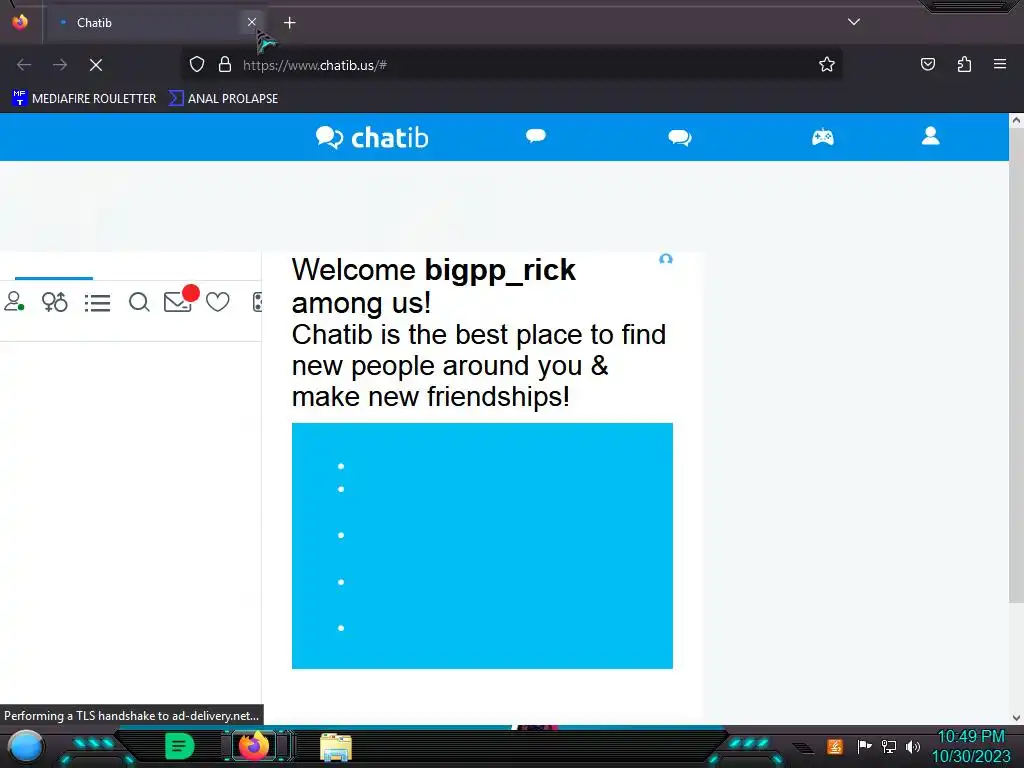The width and height of the screenshot is (1024, 768).
Task: Click the volume speaker tray icon
Action: pyautogui.click(x=912, y=746)
